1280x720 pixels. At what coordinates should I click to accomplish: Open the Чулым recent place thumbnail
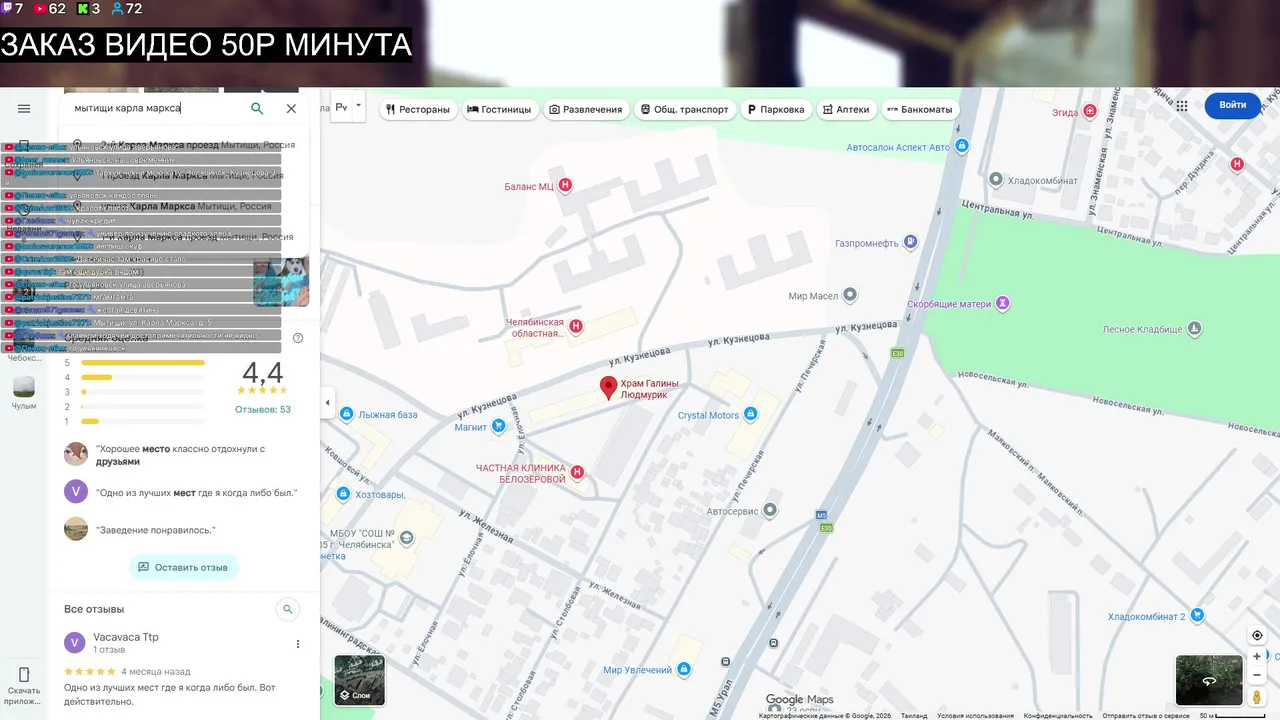[24, 387]
